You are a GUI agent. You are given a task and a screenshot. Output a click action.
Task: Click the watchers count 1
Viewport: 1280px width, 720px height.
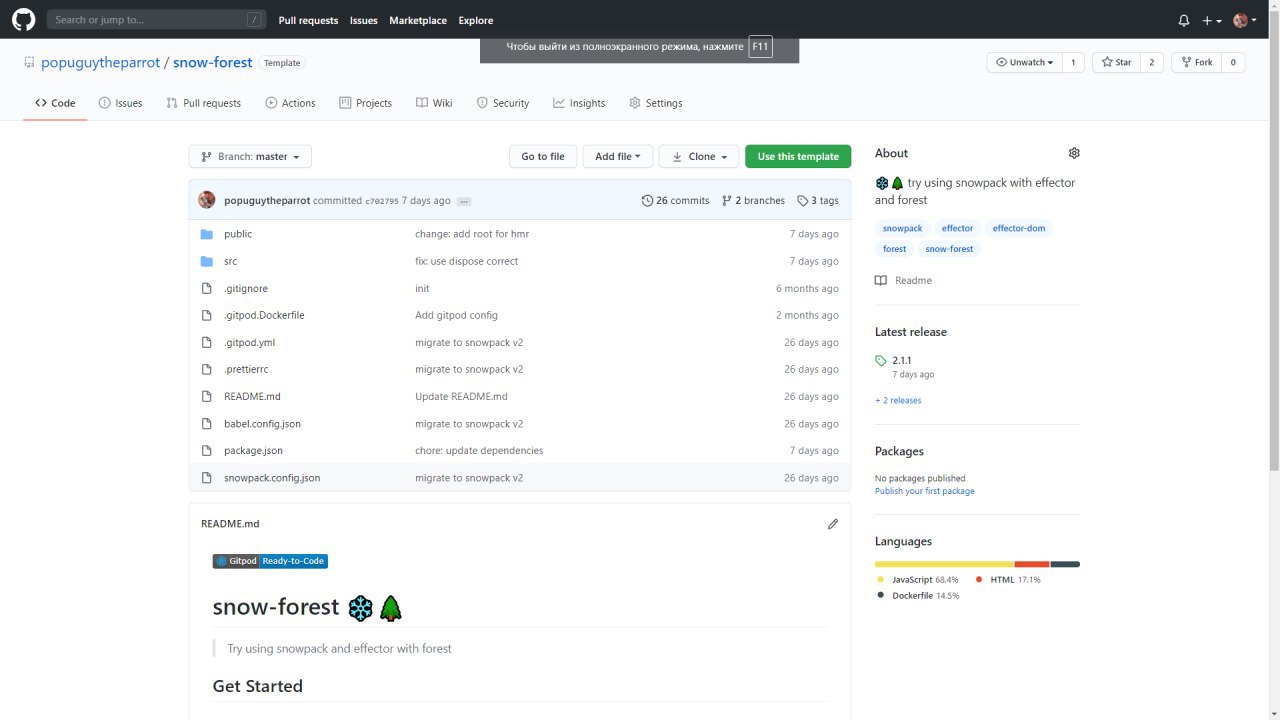click(x=1073, y=62)
